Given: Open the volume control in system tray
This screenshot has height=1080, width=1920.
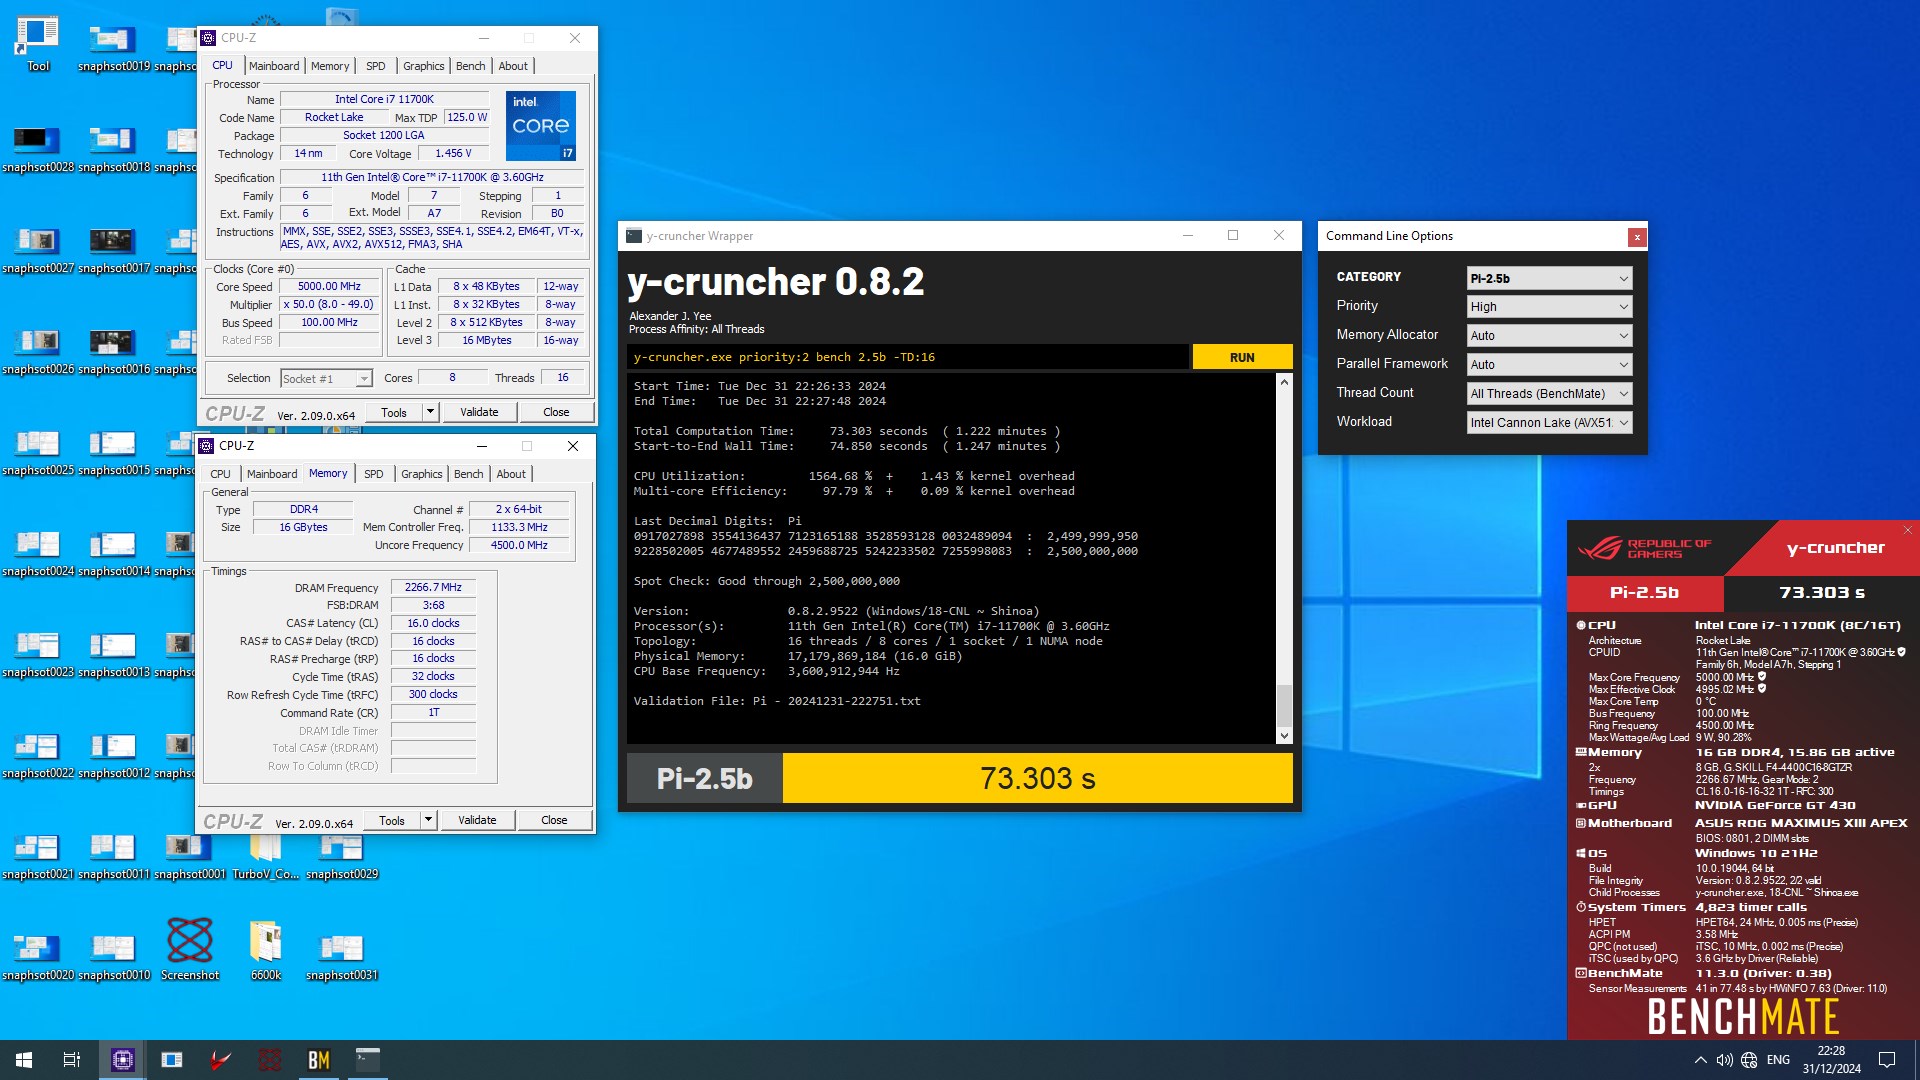Looking at the screenshot, I should 1724,1060.
